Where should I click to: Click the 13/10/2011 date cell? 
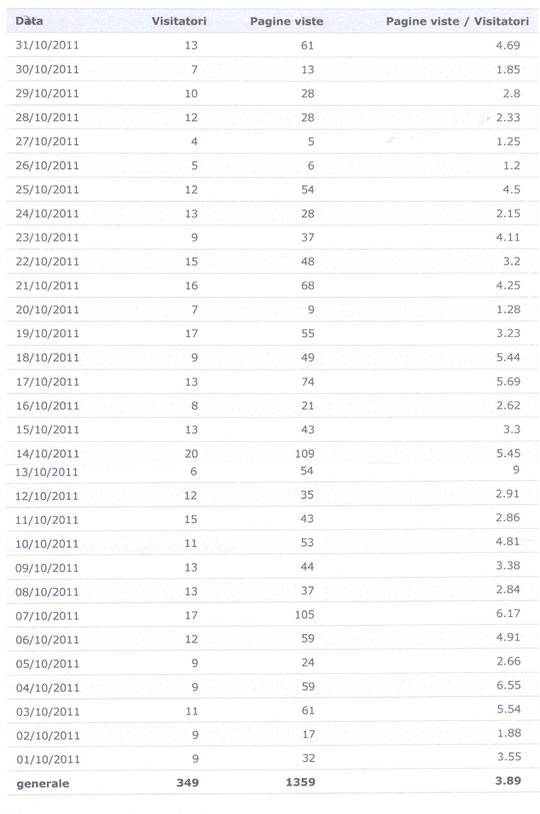[47, 472]
